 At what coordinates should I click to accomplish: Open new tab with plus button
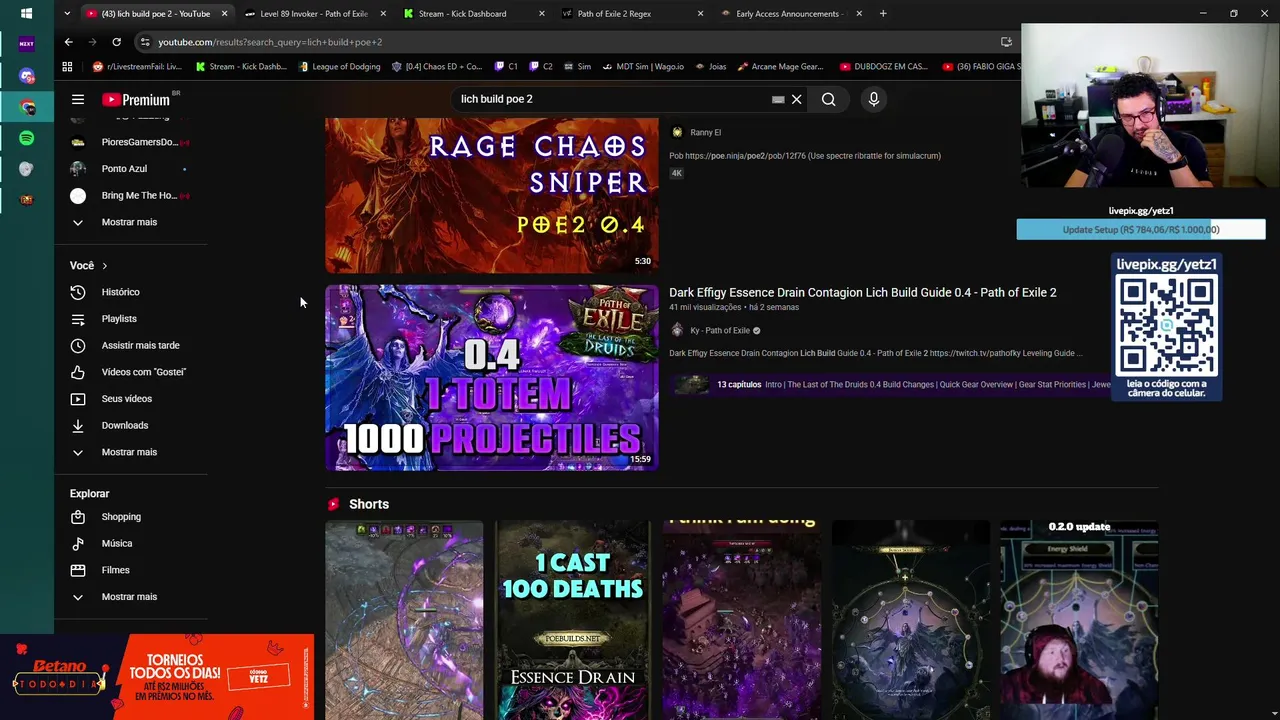pos(883,14)
